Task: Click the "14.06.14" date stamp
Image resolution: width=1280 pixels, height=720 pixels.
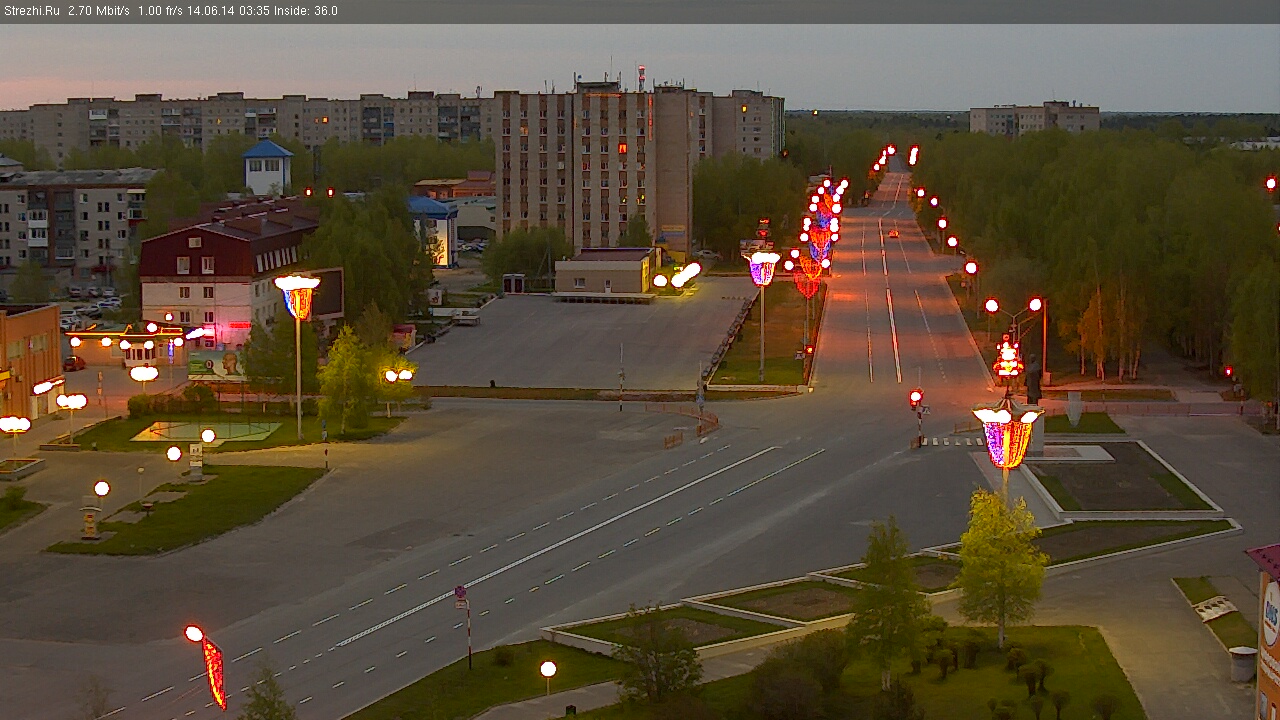Action: (213, 11)
